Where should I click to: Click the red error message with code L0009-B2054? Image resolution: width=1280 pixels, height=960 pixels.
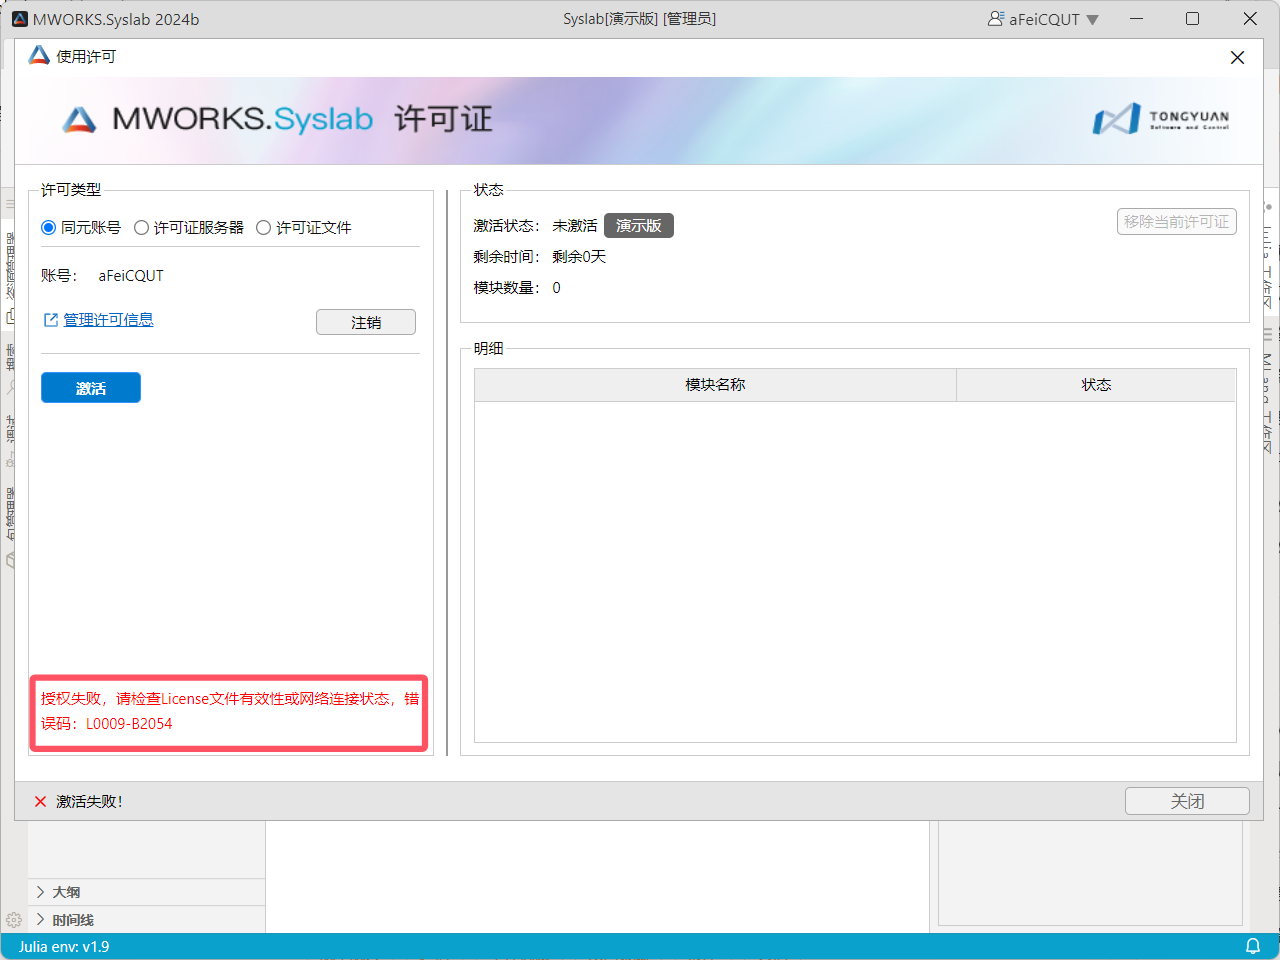coord(230,711)
